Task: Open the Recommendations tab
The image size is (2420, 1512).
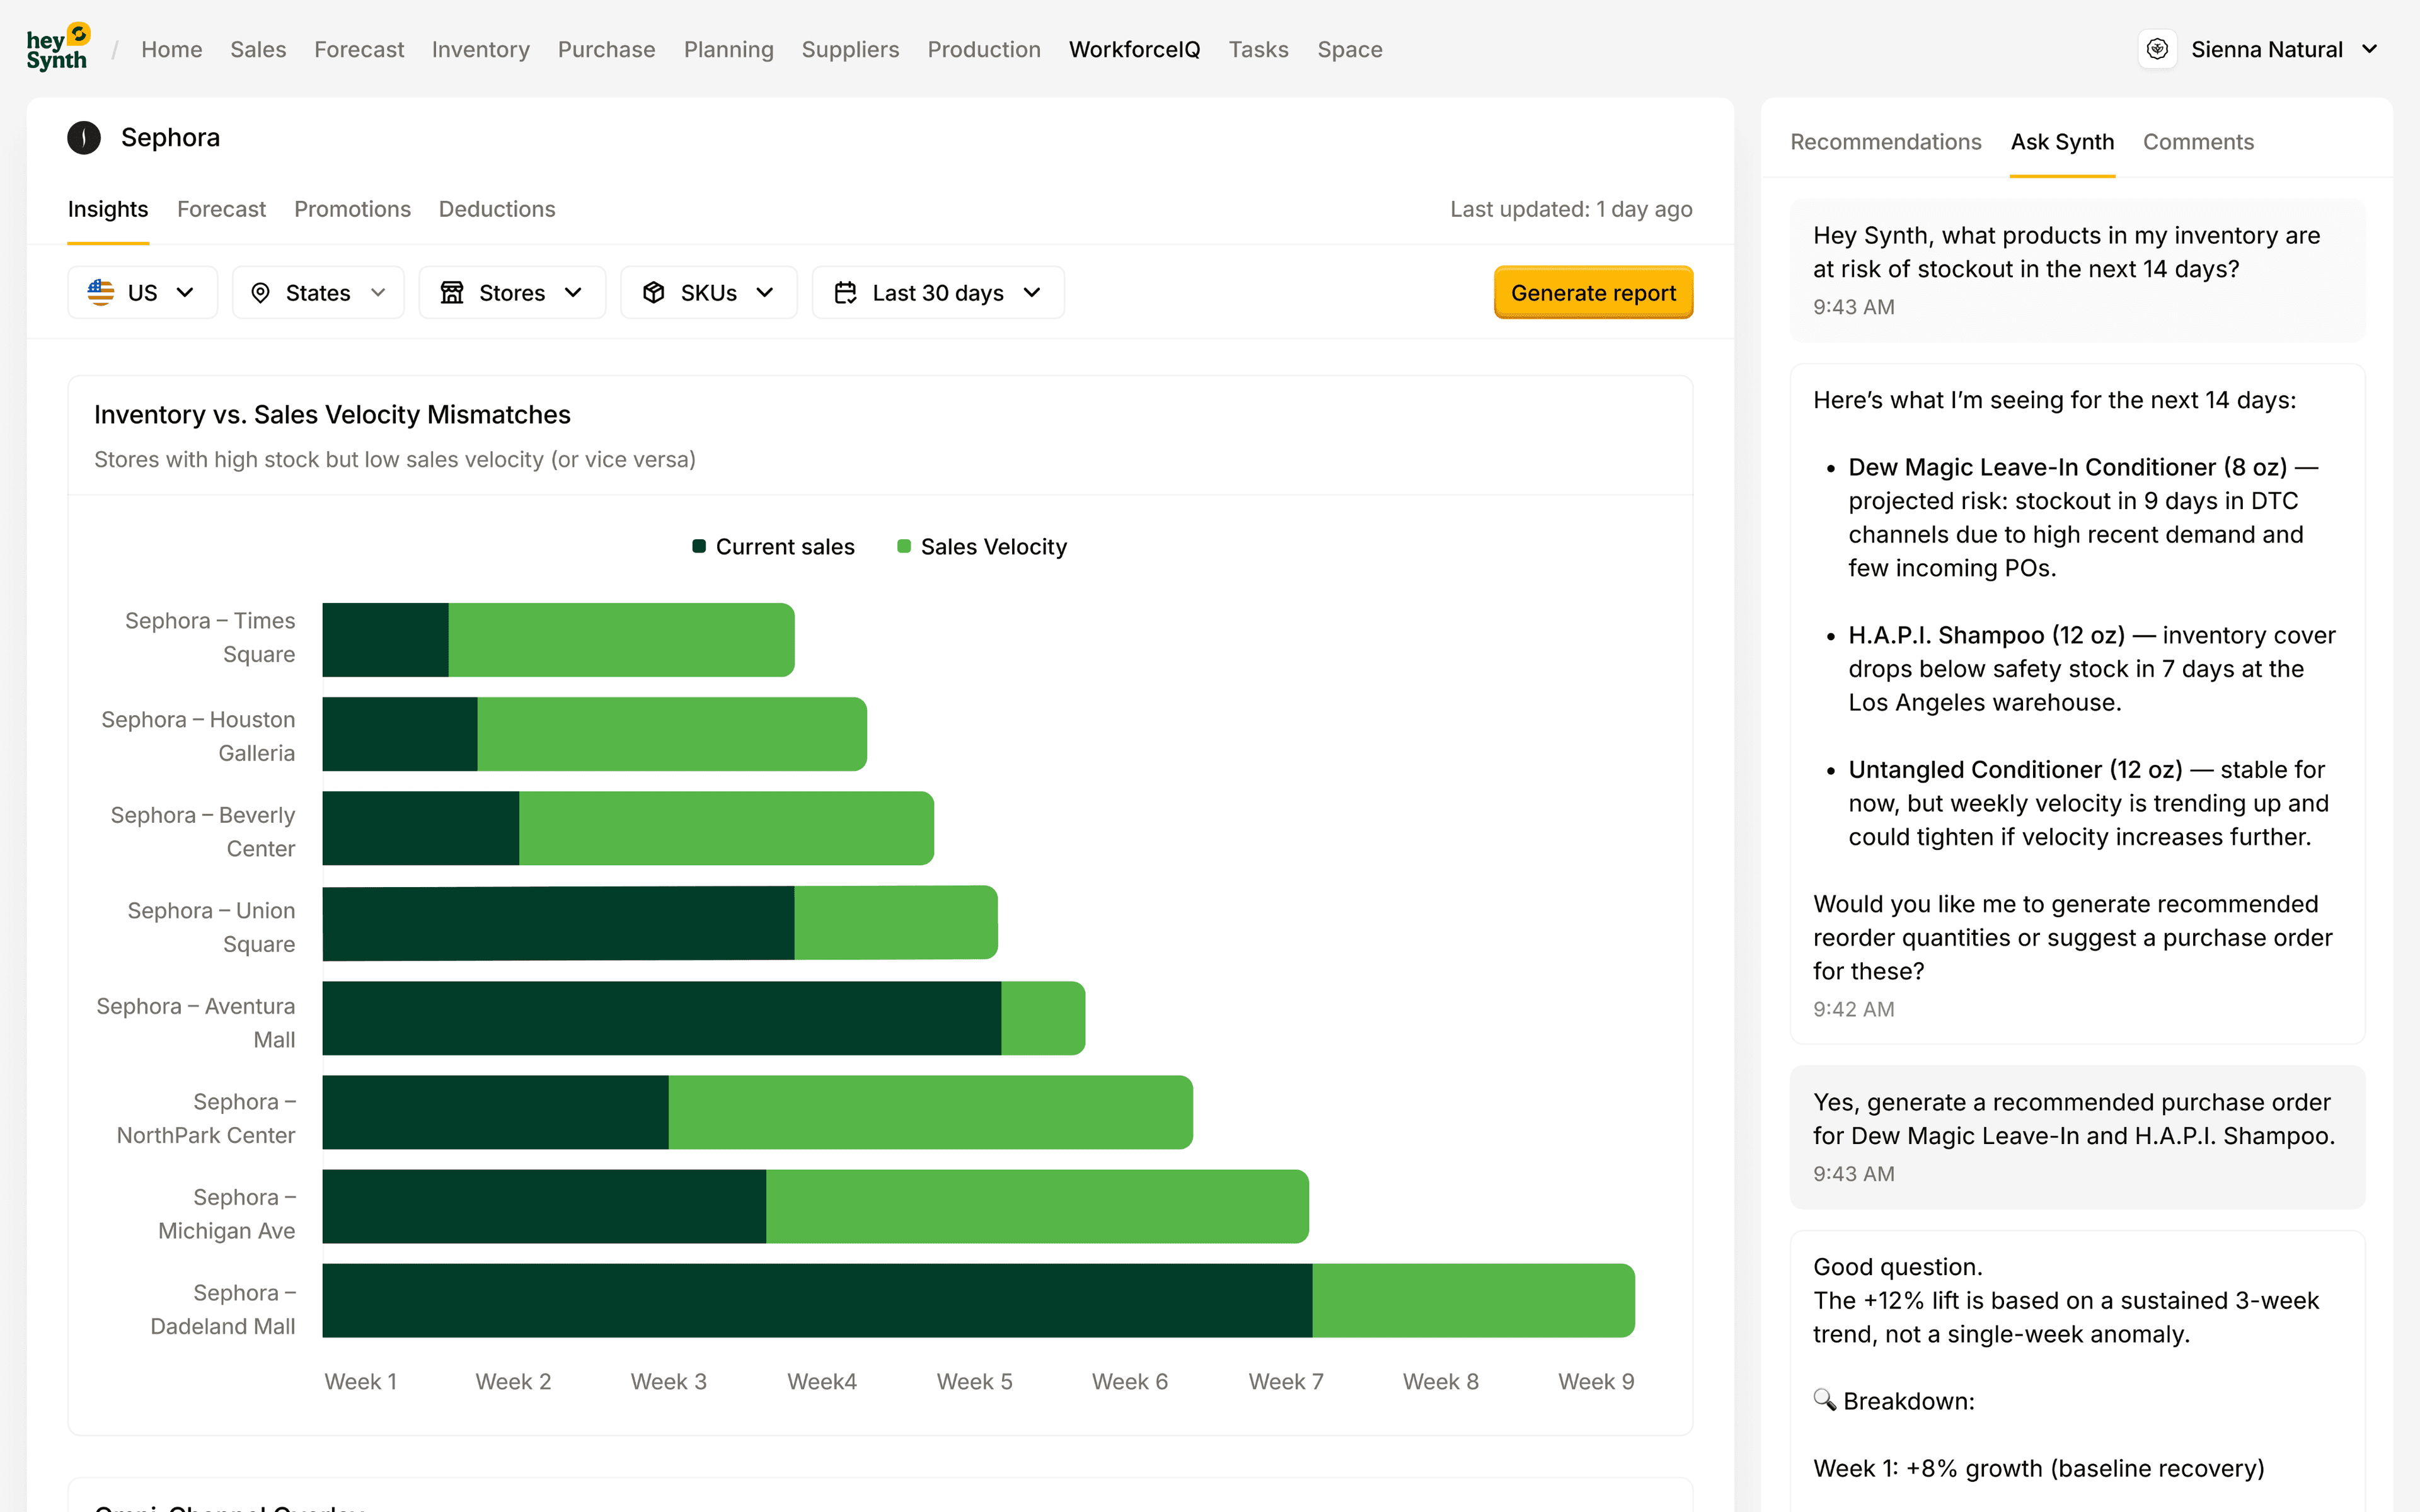Action: click(1885, 142)
